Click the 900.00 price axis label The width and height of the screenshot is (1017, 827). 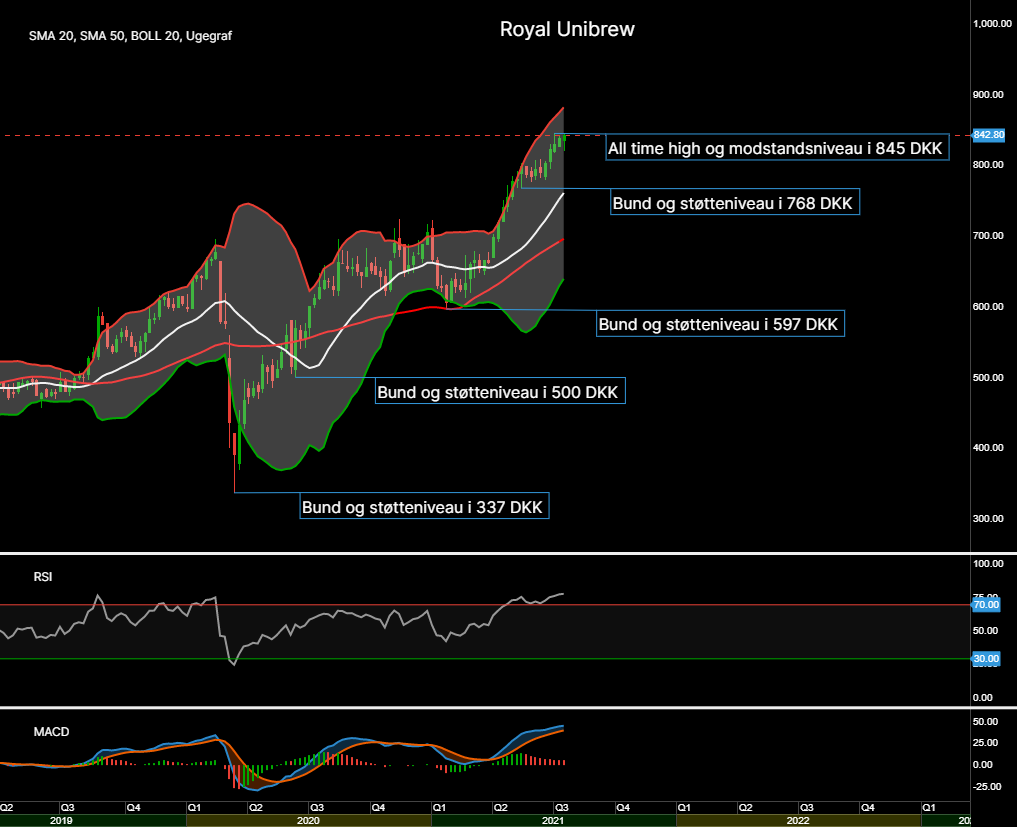[x=988, y=95]
